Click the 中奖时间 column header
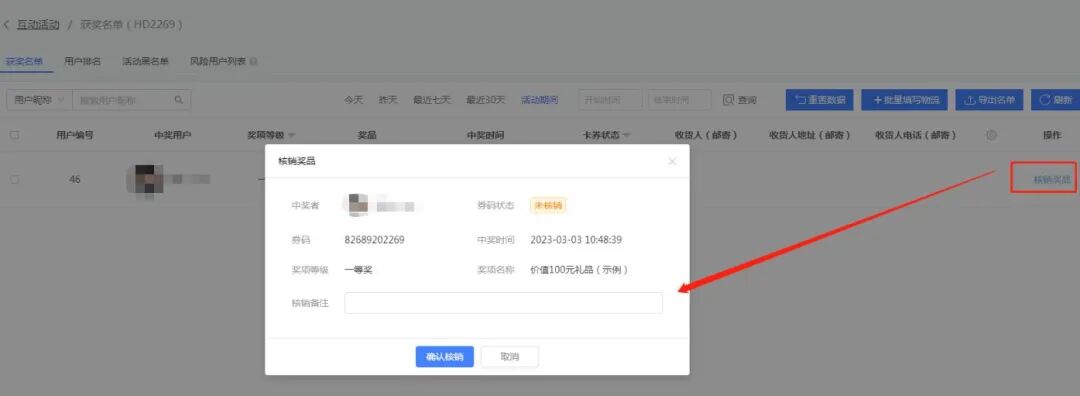 [x=485, y=135]
